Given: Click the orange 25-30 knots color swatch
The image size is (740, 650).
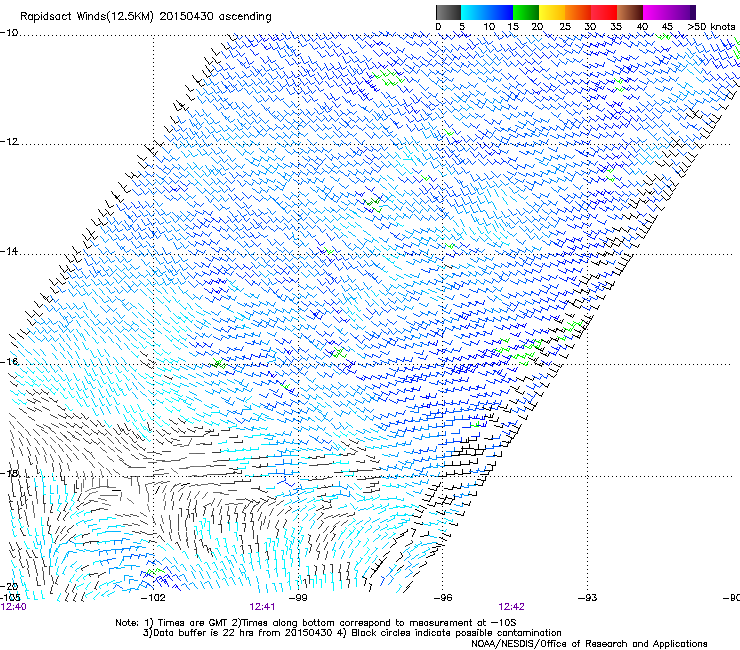Looking at the screenshot, I should tap(578, 12).
